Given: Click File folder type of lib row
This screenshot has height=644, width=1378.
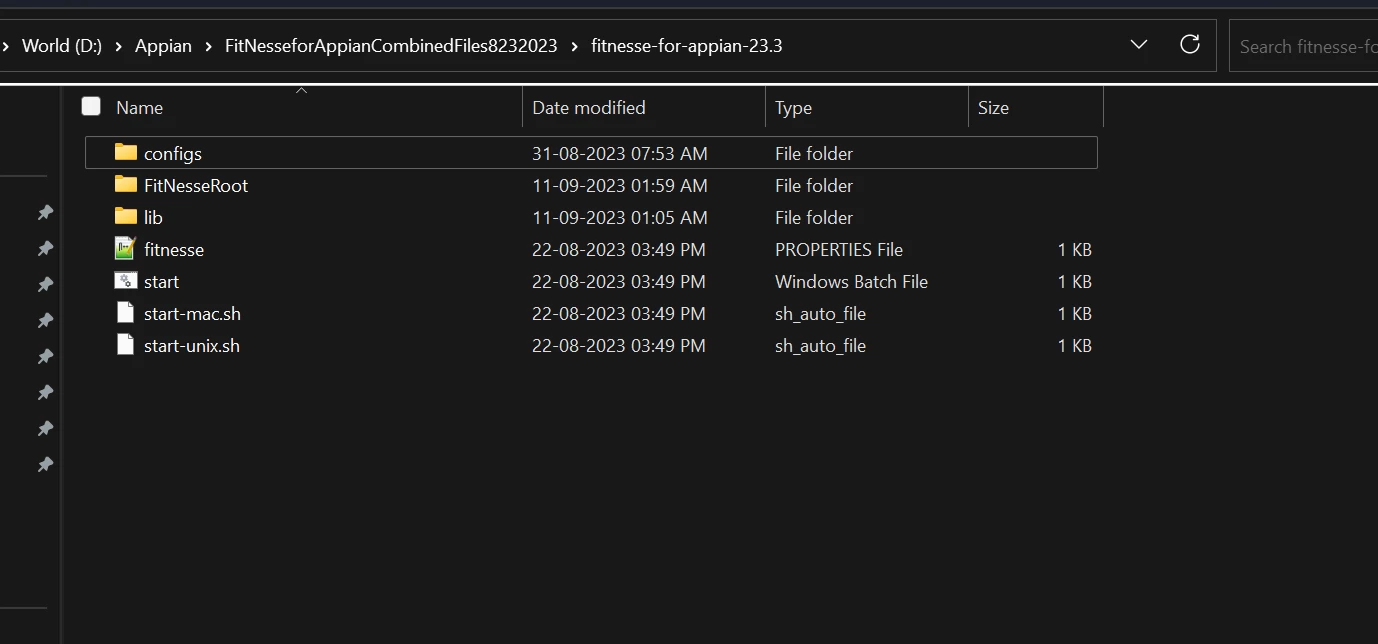Looking at the screenshot, I should 814,218.
